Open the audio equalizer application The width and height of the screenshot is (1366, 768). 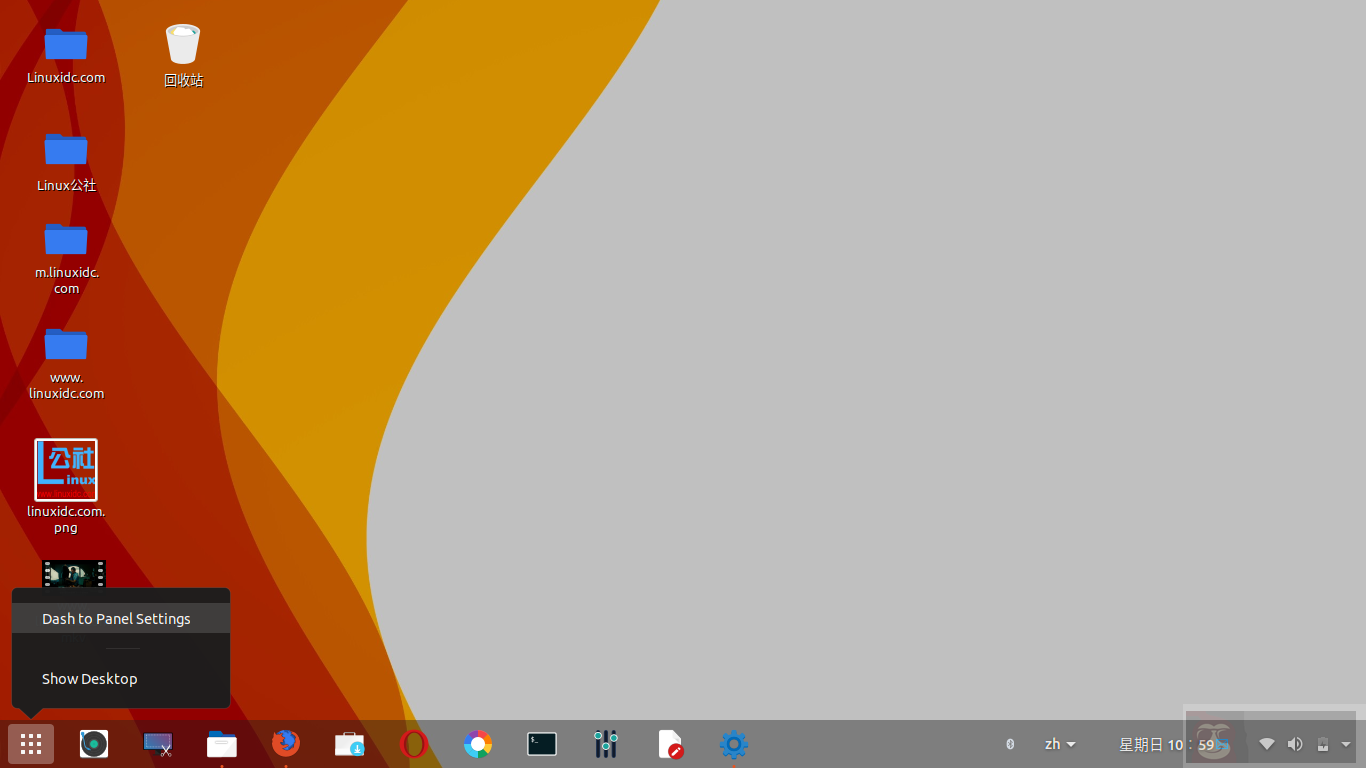(606, 744)
